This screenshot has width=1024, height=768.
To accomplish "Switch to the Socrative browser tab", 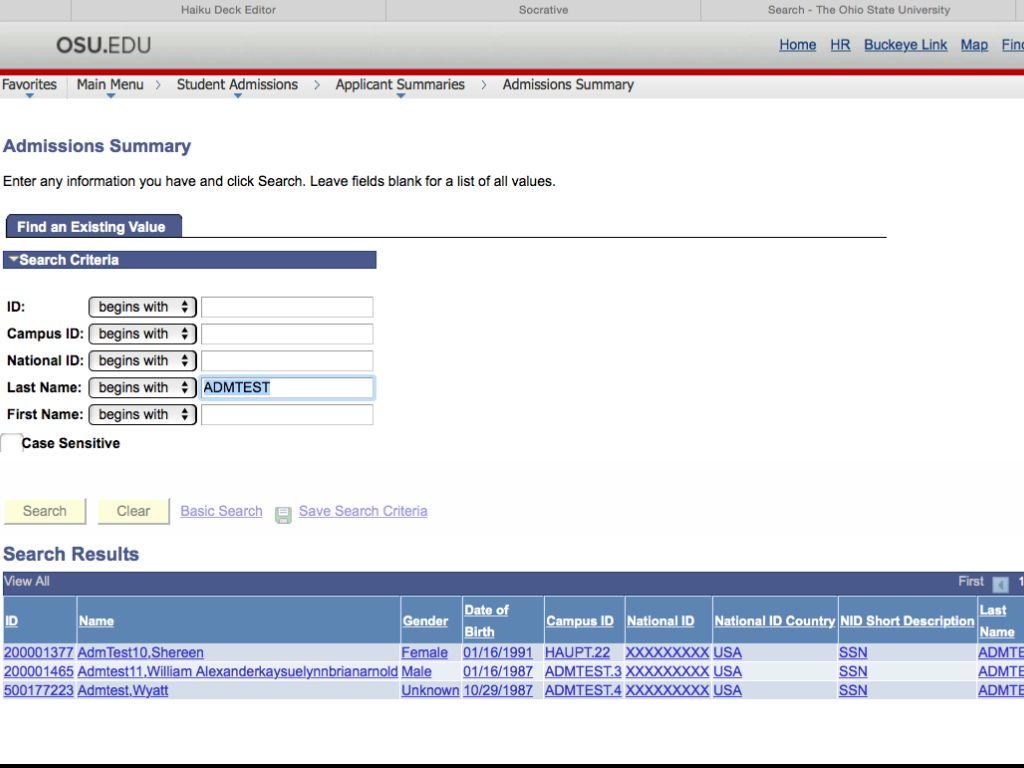I will click(x=543, y=10).
